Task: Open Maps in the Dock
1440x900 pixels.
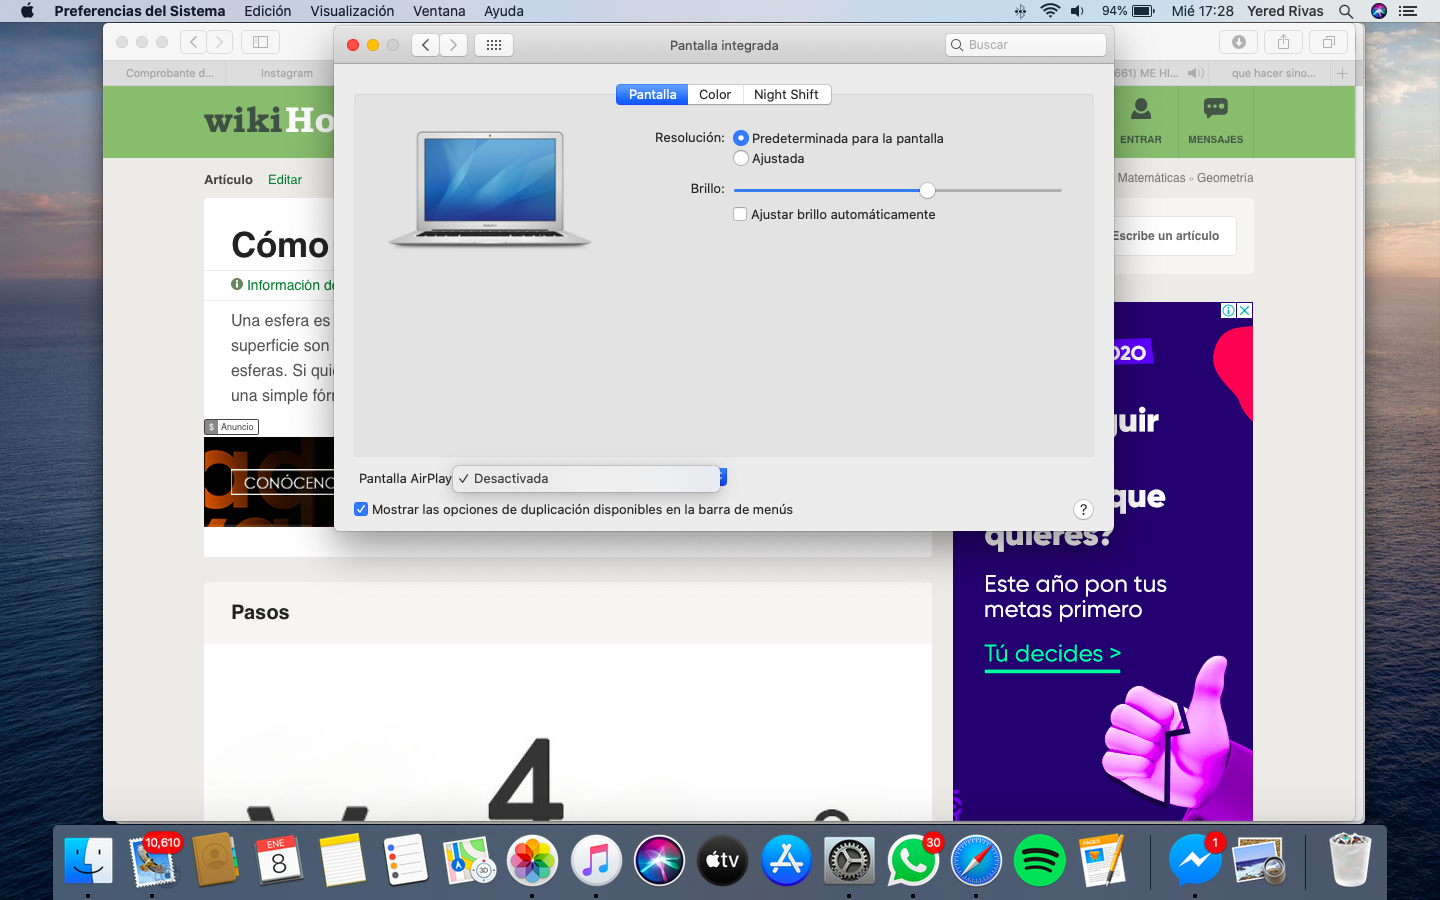Action: point(469,860)
